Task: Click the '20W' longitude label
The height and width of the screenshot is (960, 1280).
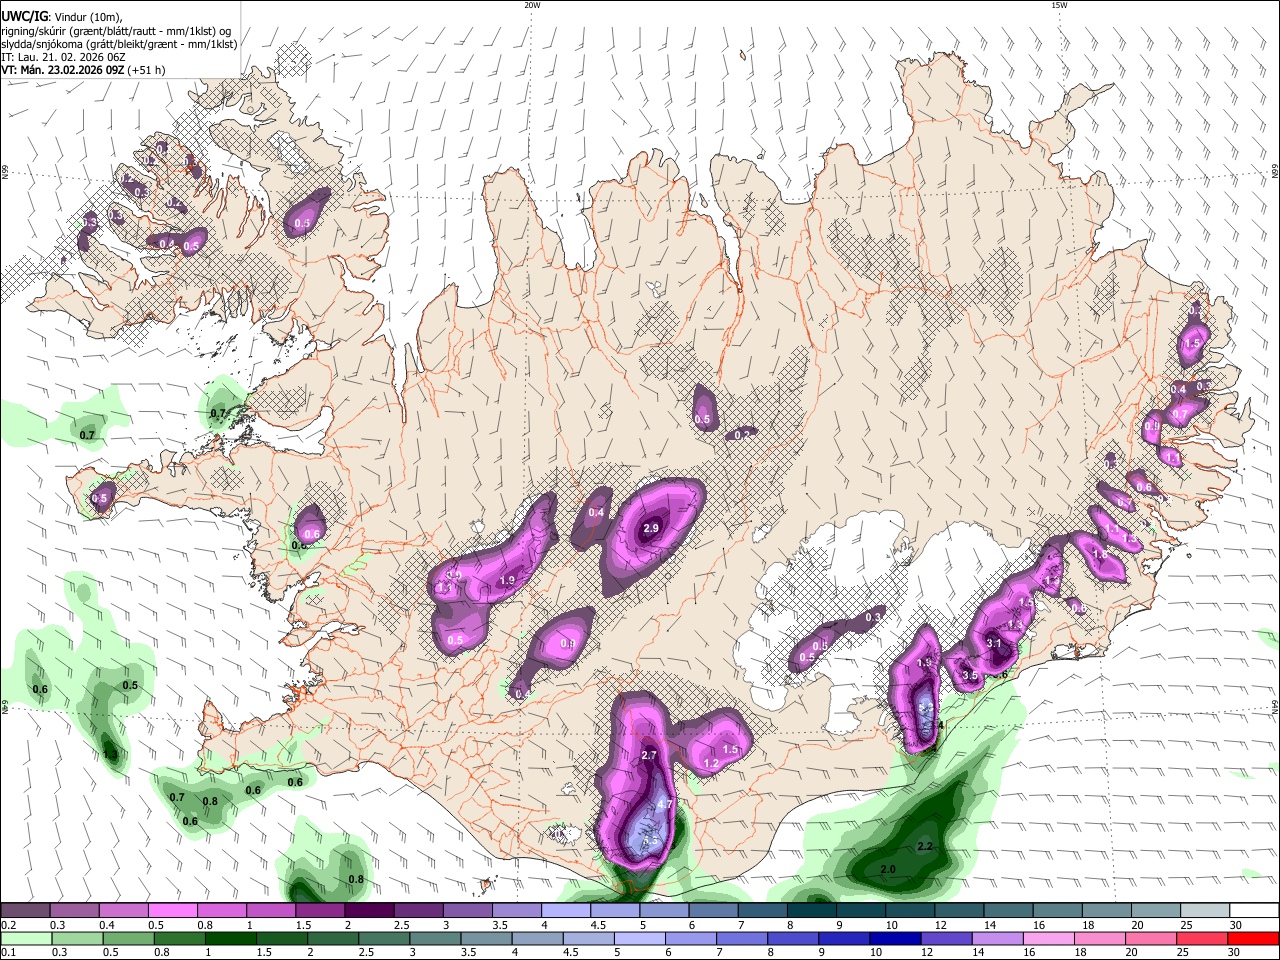Action: pos(532,5)
